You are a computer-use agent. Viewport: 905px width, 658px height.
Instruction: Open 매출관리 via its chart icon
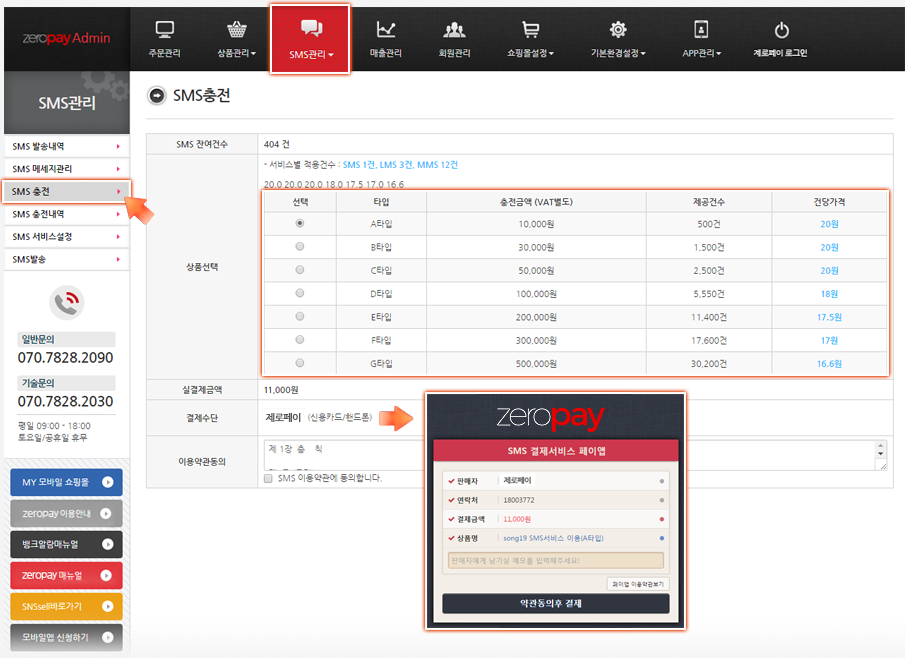[386, 29]
